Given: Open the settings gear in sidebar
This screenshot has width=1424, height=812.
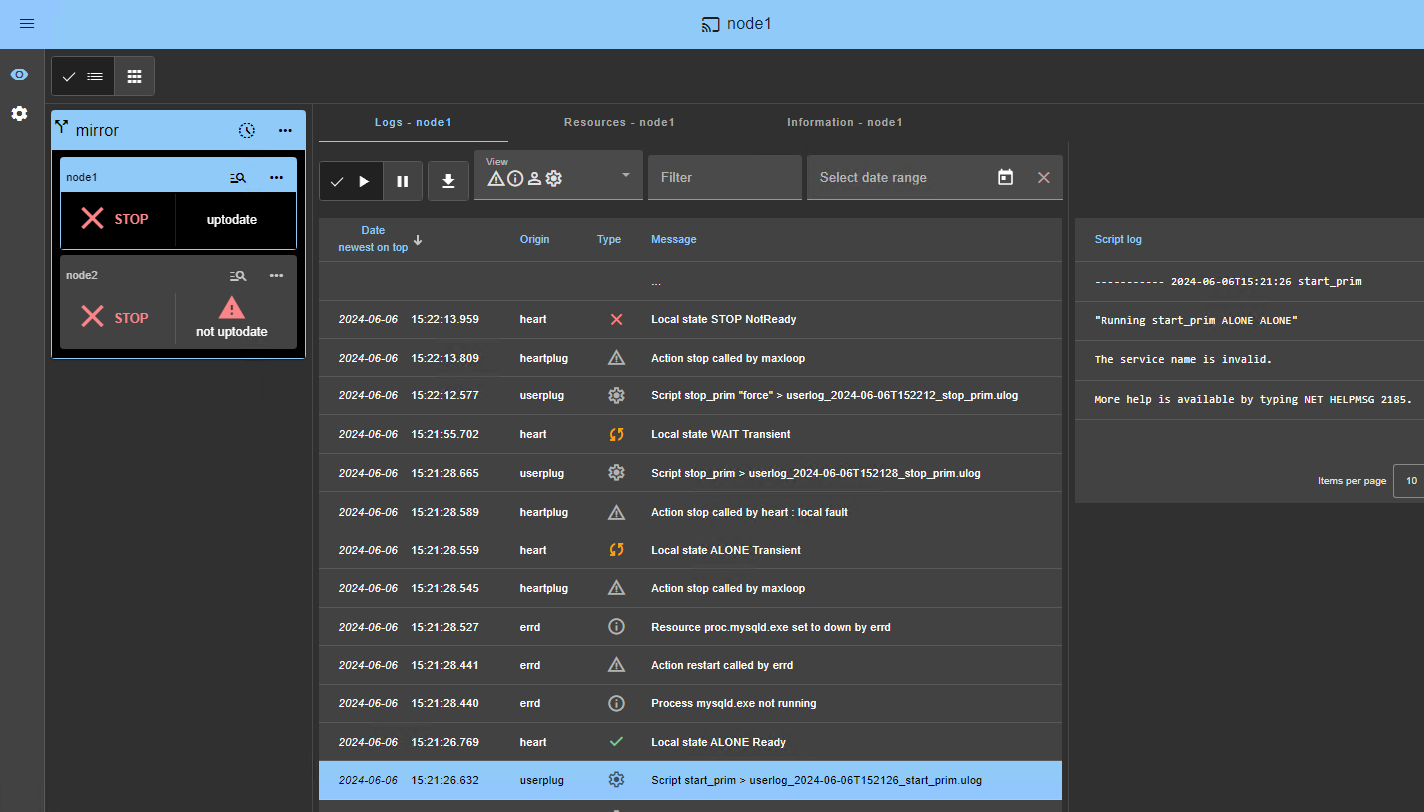Looking at the screenshot, I should (19, 114).
